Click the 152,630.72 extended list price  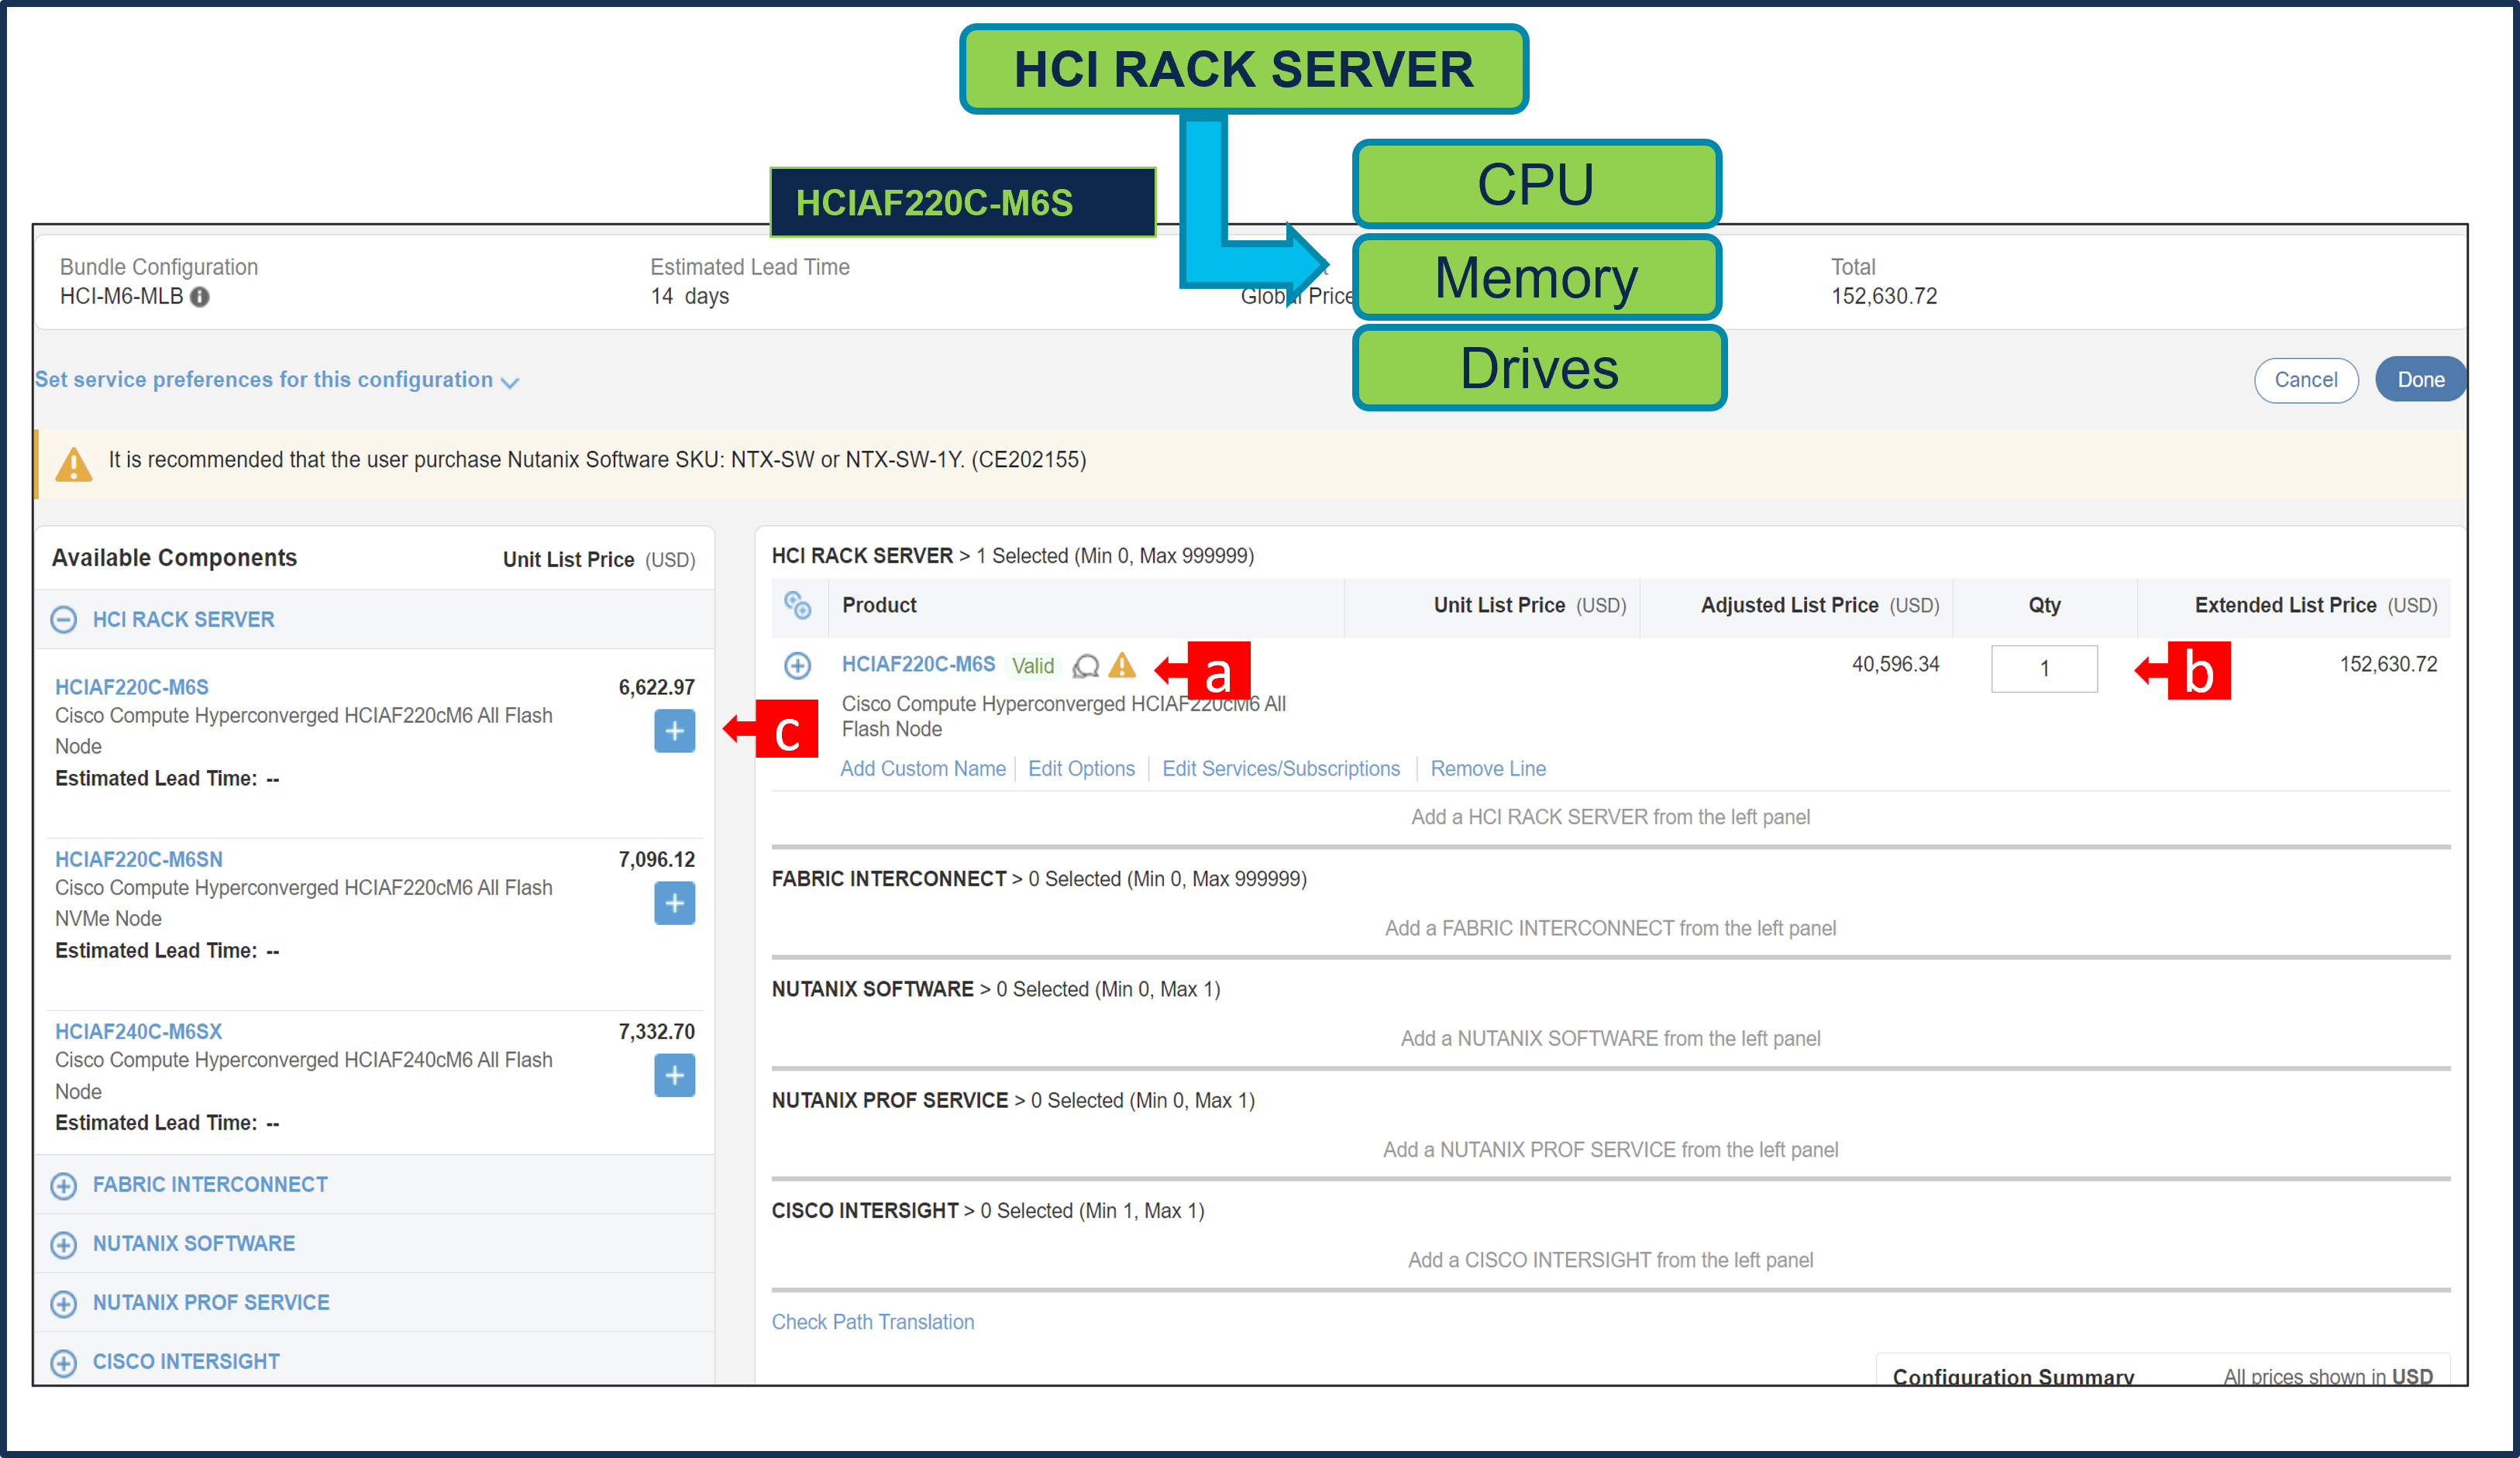(2388, 665)
